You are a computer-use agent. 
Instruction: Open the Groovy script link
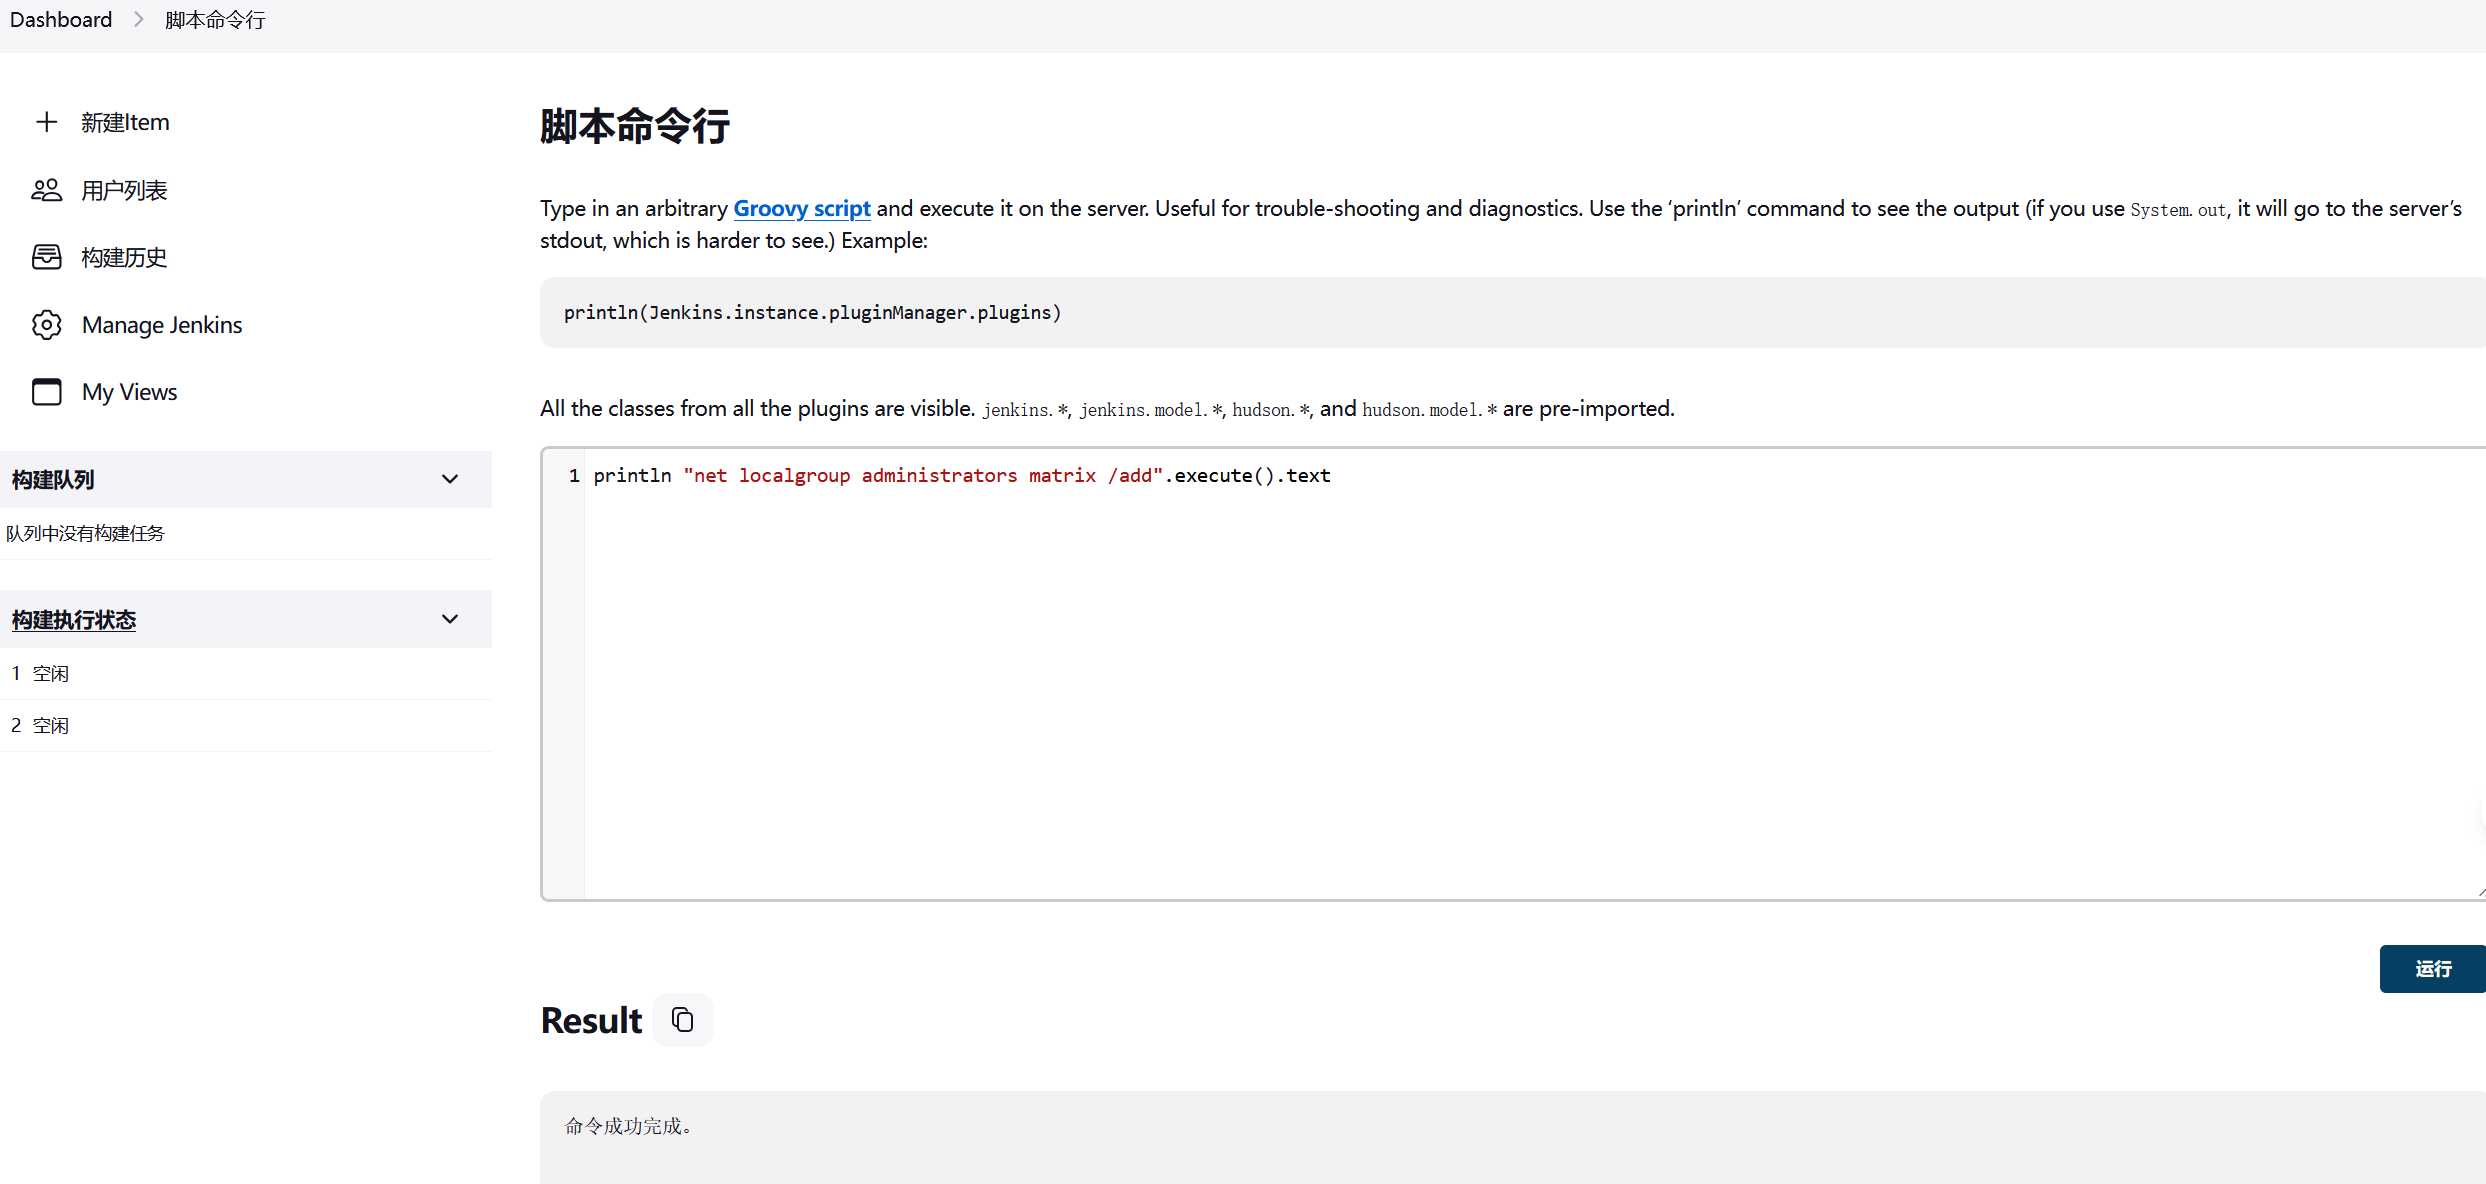801,208
